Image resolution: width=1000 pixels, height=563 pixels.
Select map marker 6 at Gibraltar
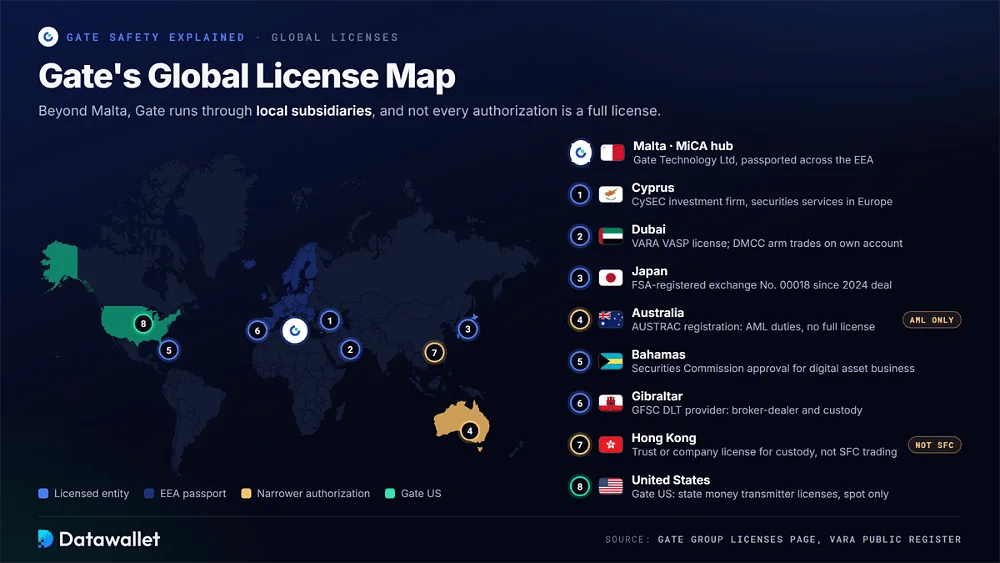(x=257, y=330)
